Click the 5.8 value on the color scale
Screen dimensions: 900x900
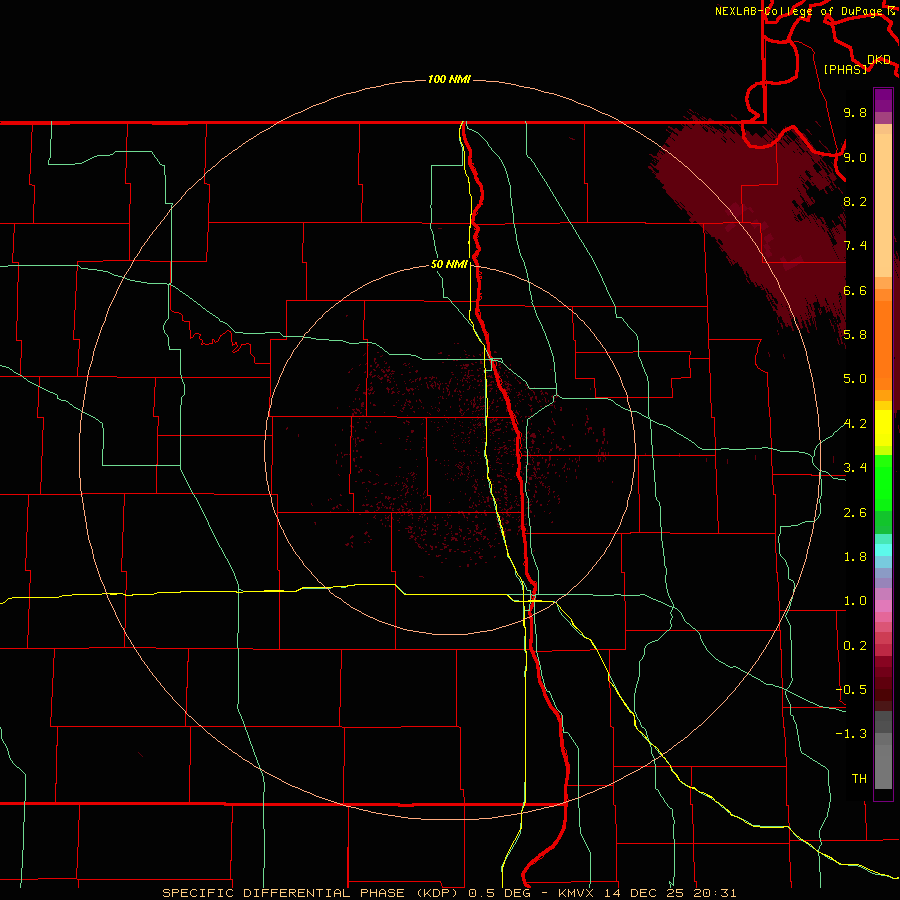(855, 334)
